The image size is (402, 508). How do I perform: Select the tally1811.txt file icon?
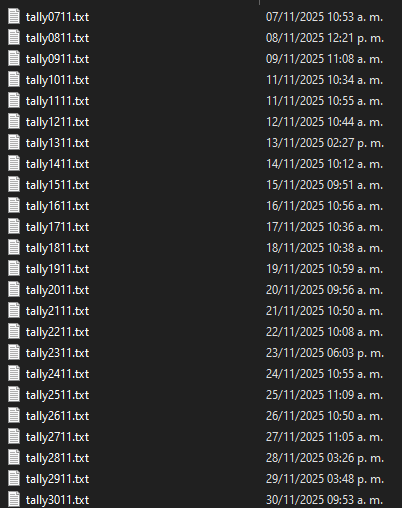14,248
